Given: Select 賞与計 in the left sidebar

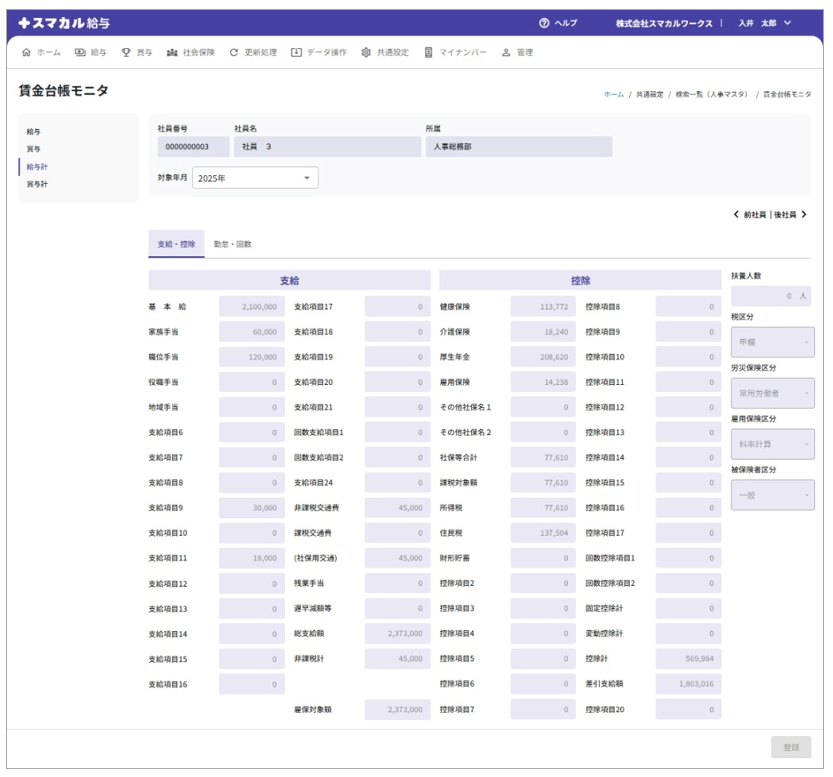Looking at the screenshot, I should (37, 184).
